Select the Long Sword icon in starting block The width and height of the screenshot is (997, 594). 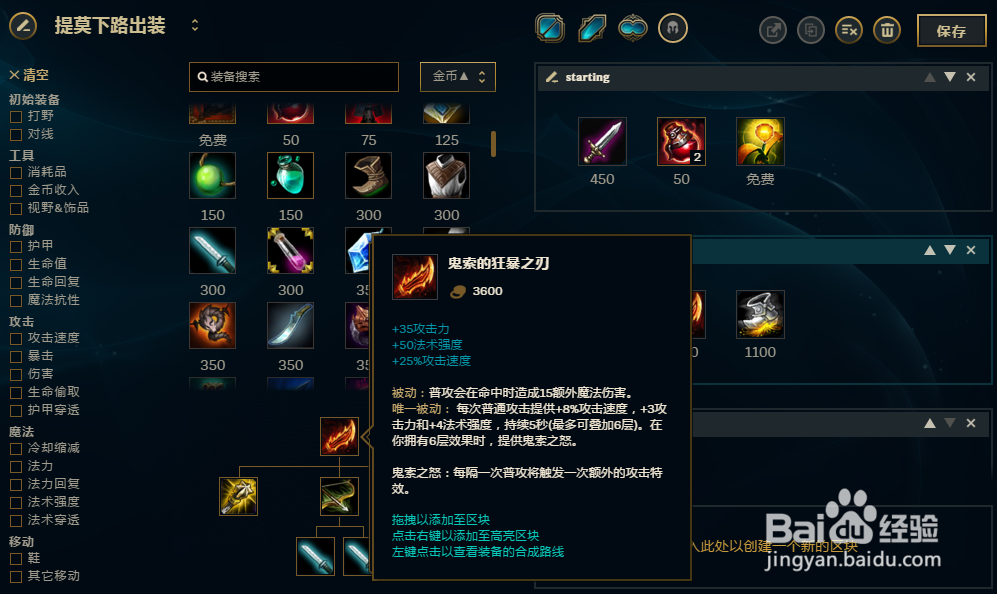[x=602, y=141]
